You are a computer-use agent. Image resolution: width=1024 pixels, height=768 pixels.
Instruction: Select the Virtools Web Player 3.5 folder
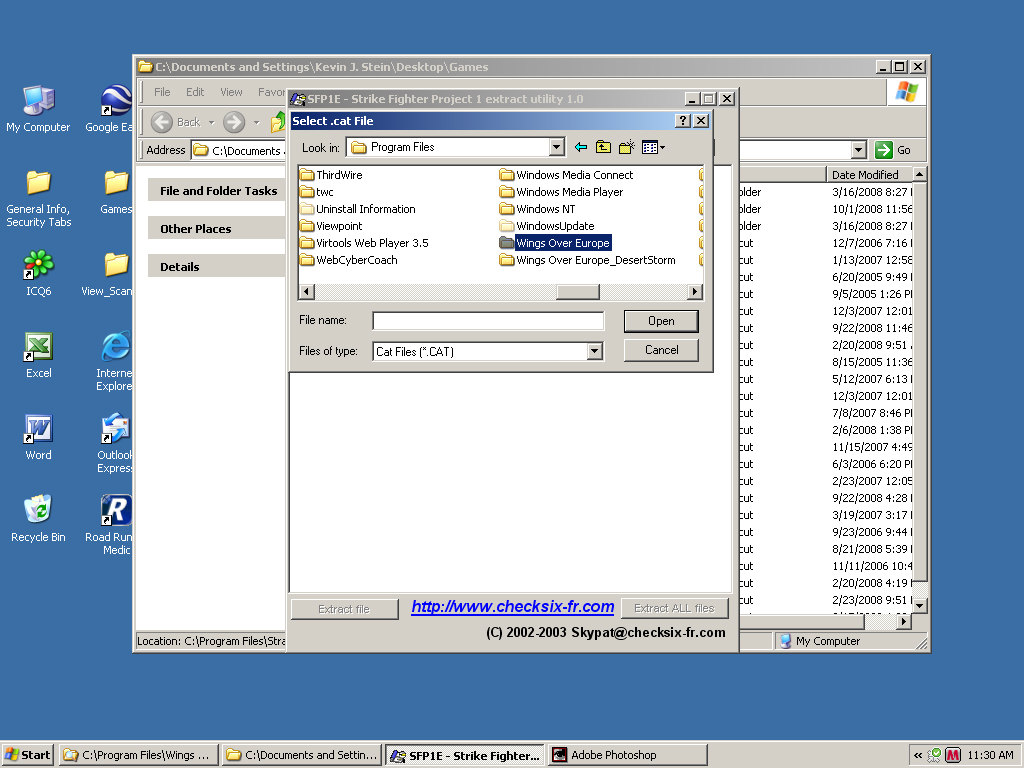[x=364, y=243]
